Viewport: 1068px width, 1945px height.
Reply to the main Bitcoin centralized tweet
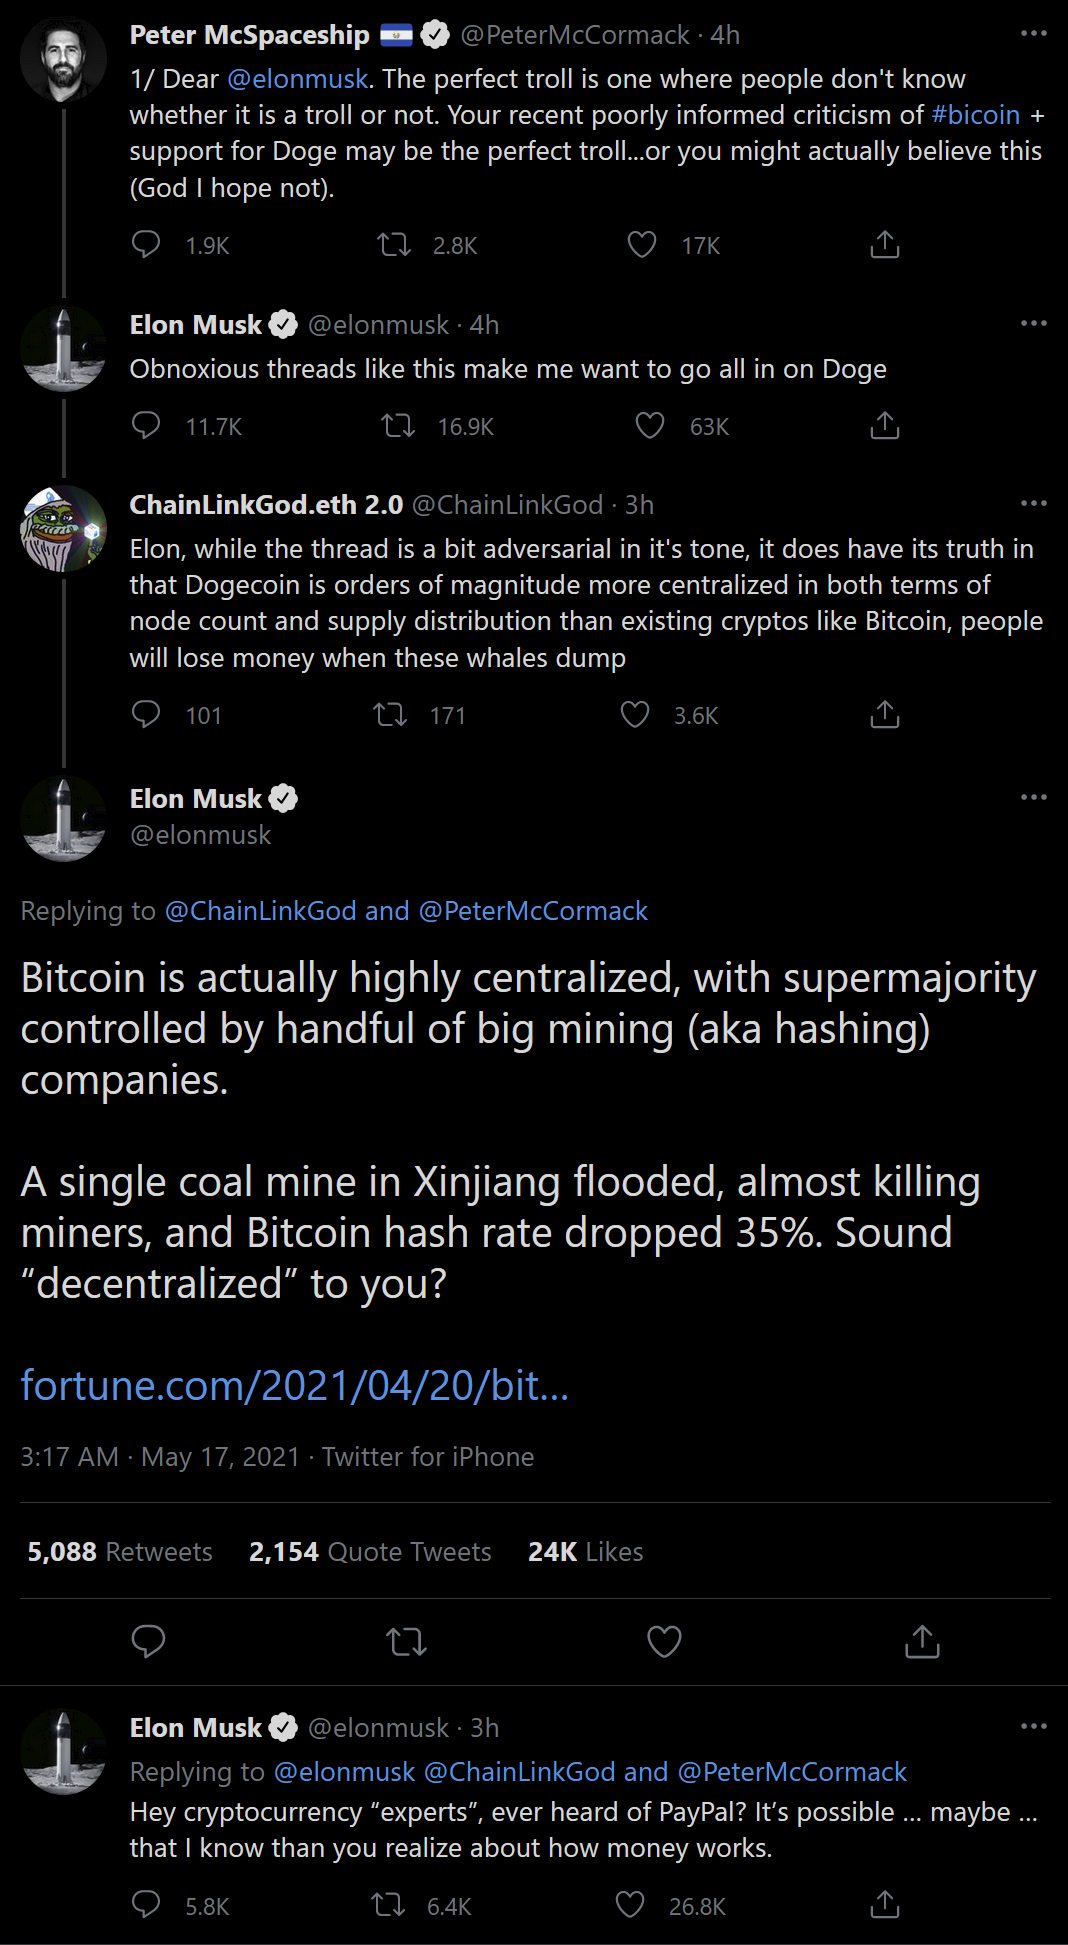[149, 1642]
